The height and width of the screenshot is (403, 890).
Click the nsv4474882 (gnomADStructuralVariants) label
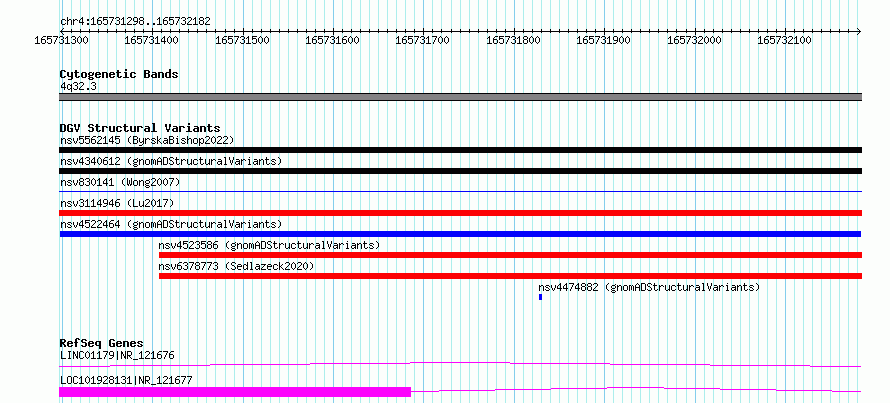click(649, 287)
